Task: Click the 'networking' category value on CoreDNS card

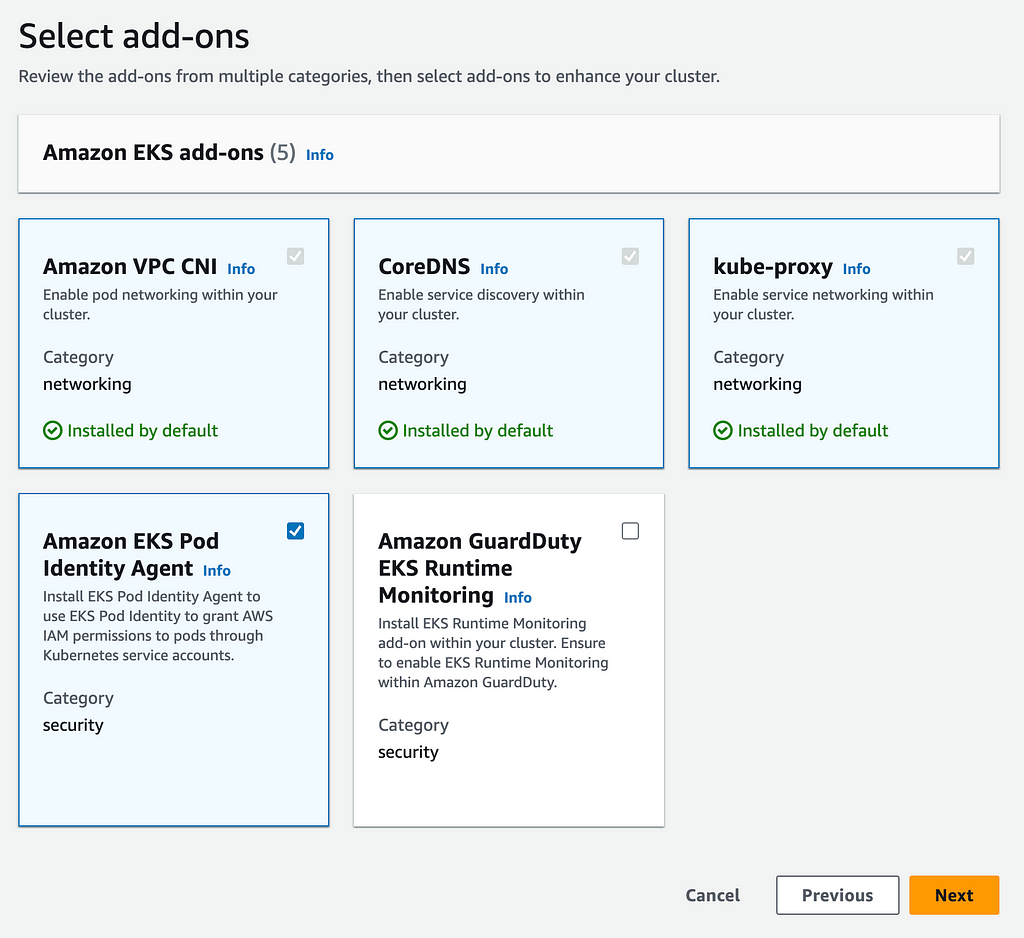Action: (422, 384)
